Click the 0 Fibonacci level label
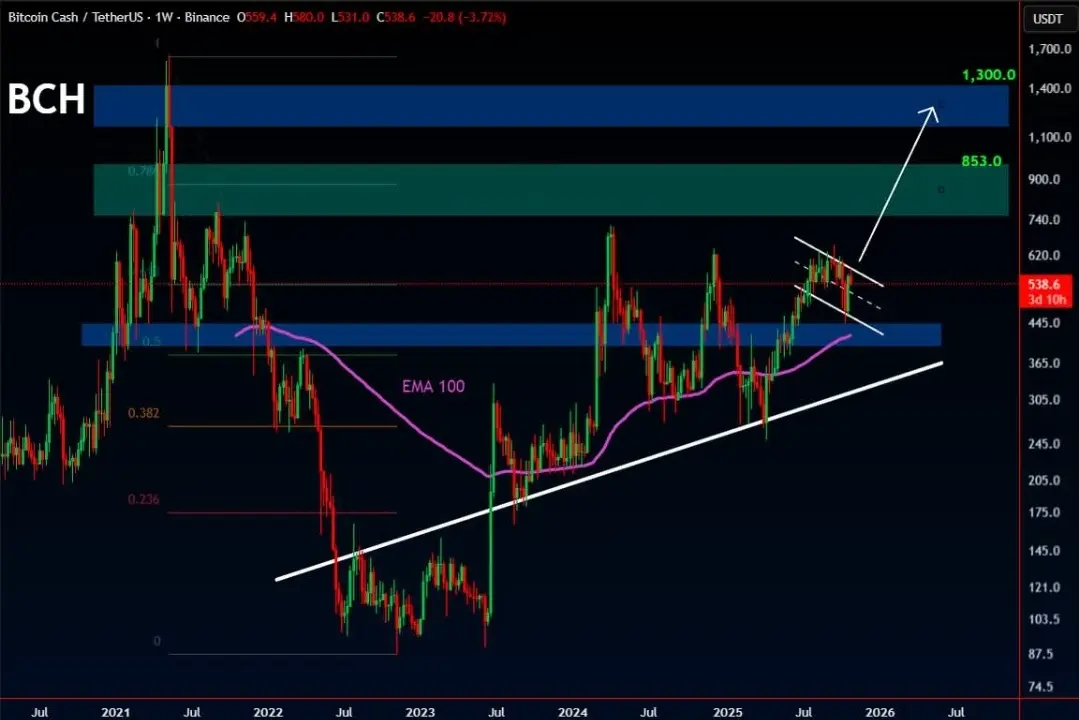Screen dimensions: 1079x720 (157, 641)
